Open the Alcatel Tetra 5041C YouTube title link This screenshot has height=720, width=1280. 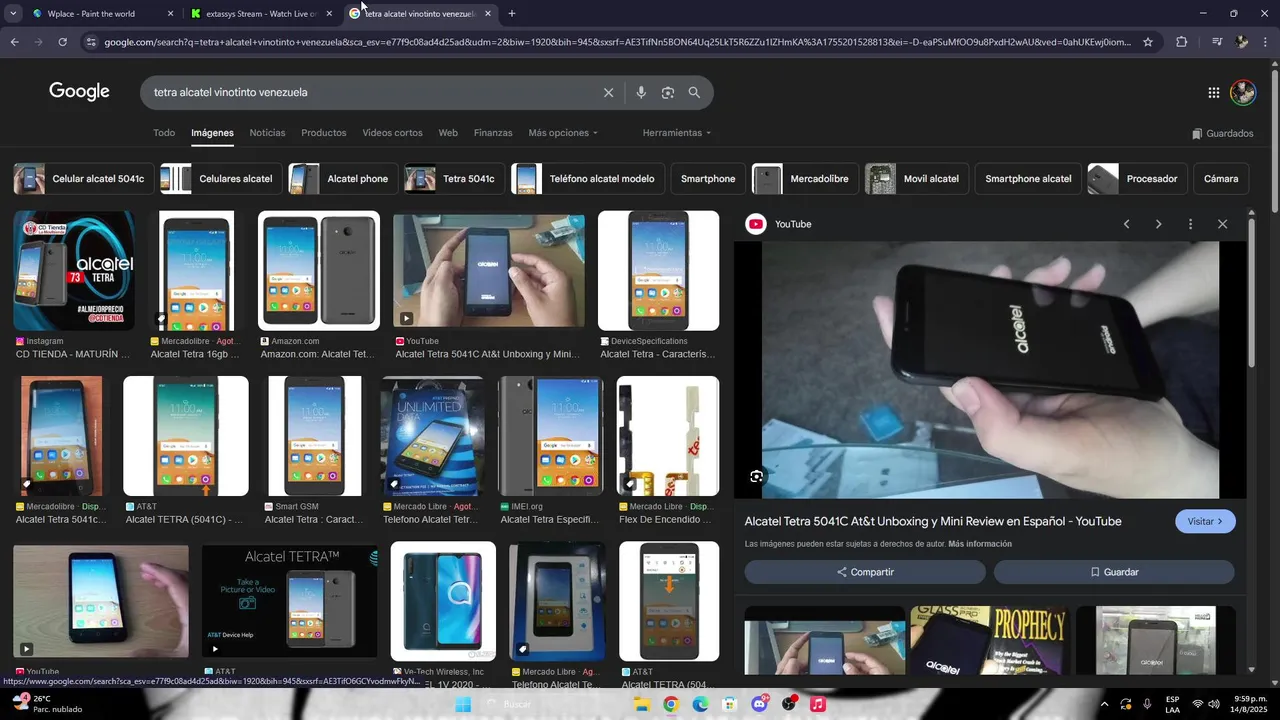pyautogui.click(x=933, y=521)
